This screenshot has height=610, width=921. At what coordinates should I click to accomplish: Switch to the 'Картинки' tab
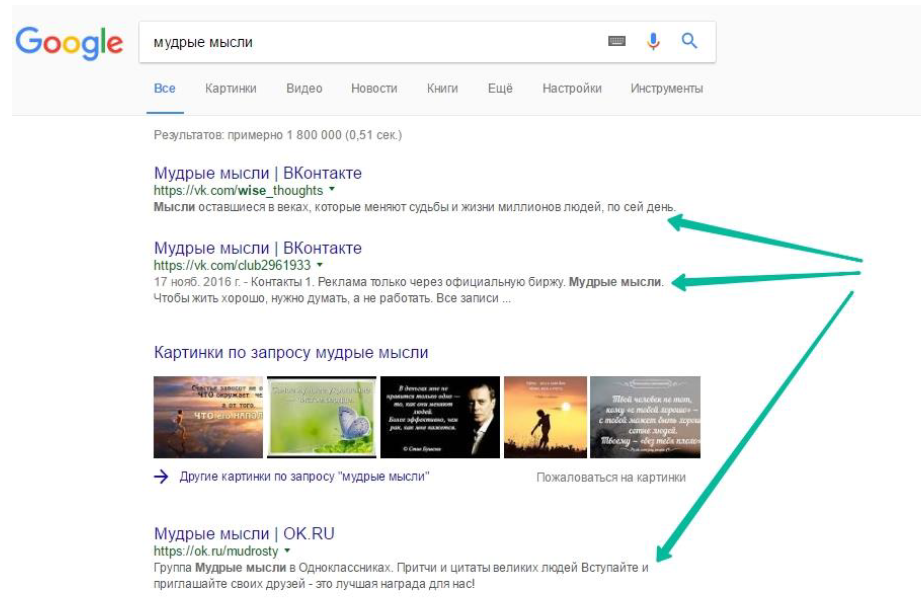pyautogui.click(x=231, y=89)
